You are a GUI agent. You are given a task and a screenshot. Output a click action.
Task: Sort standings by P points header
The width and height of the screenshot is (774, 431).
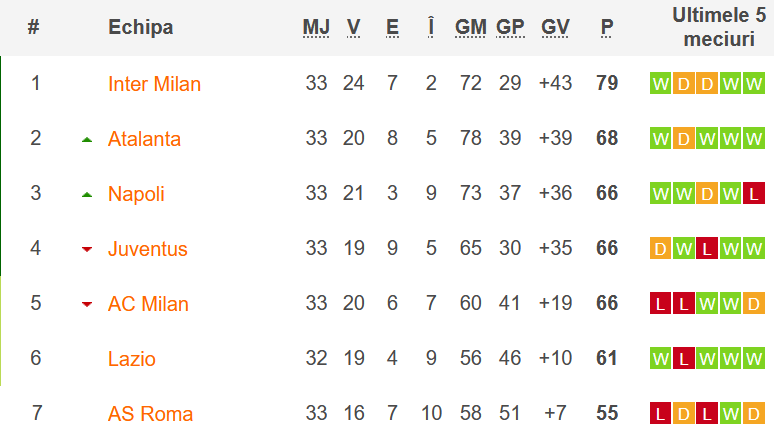coord(607,28)
